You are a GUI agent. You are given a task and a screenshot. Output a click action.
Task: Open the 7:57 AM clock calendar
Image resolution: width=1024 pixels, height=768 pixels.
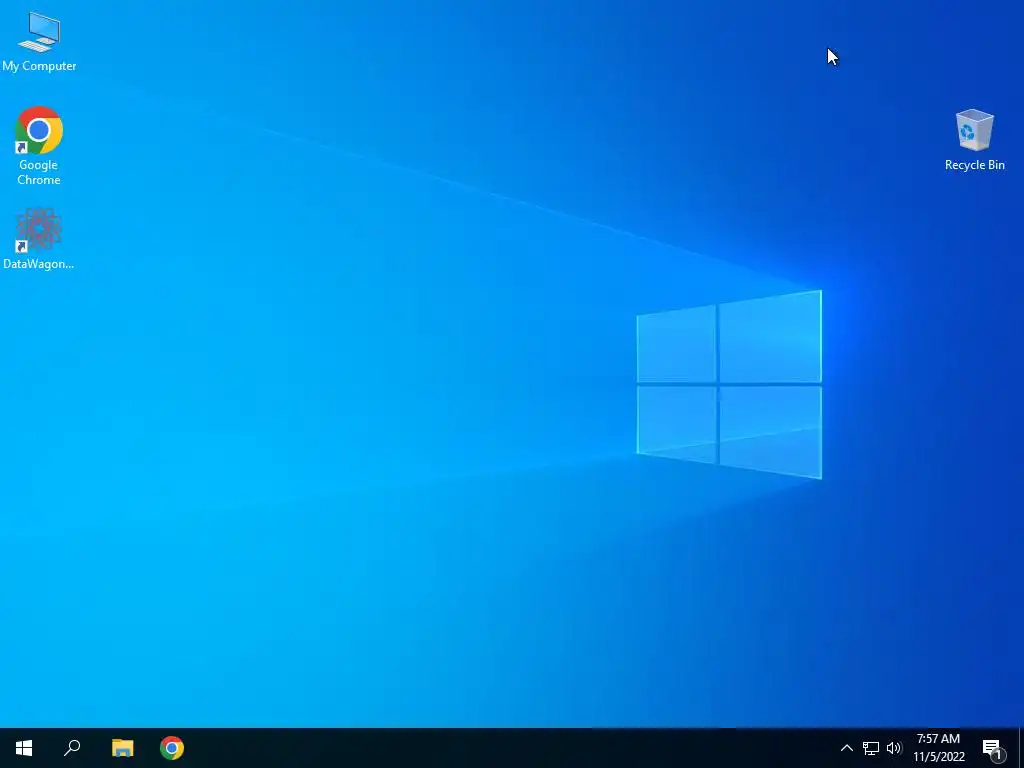point(938,748)
